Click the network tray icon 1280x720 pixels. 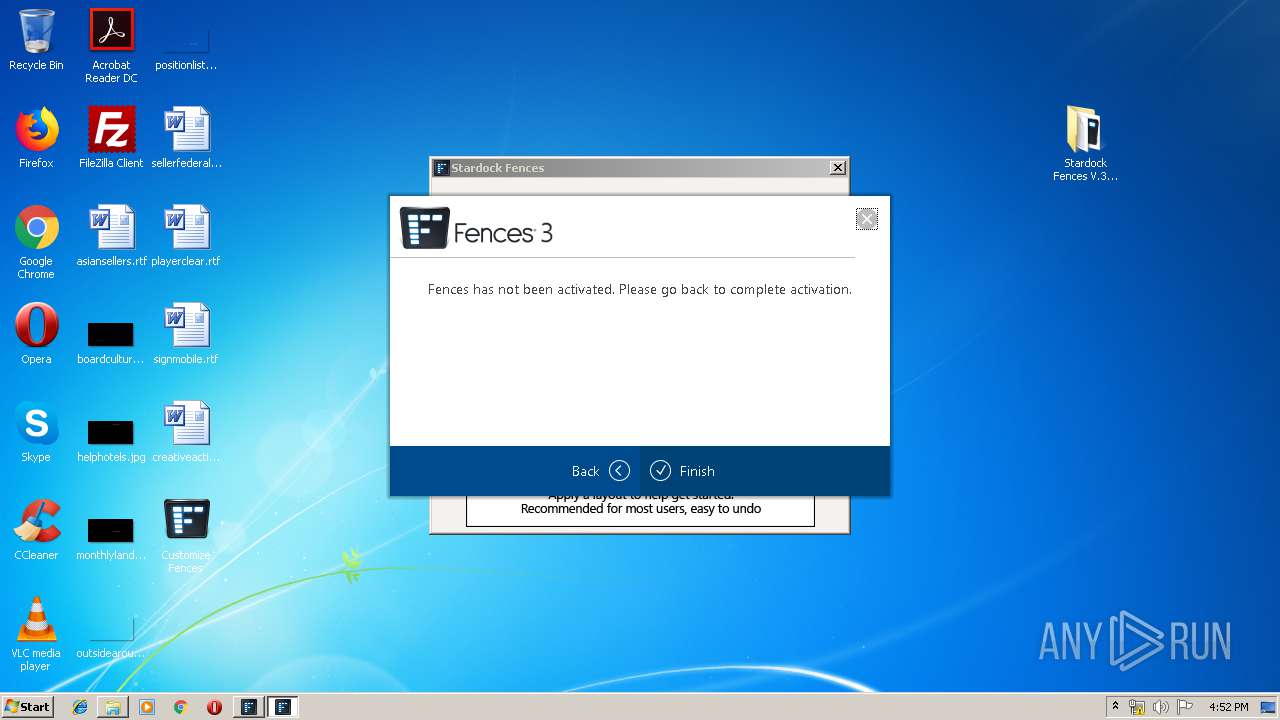pos(1137,707)
